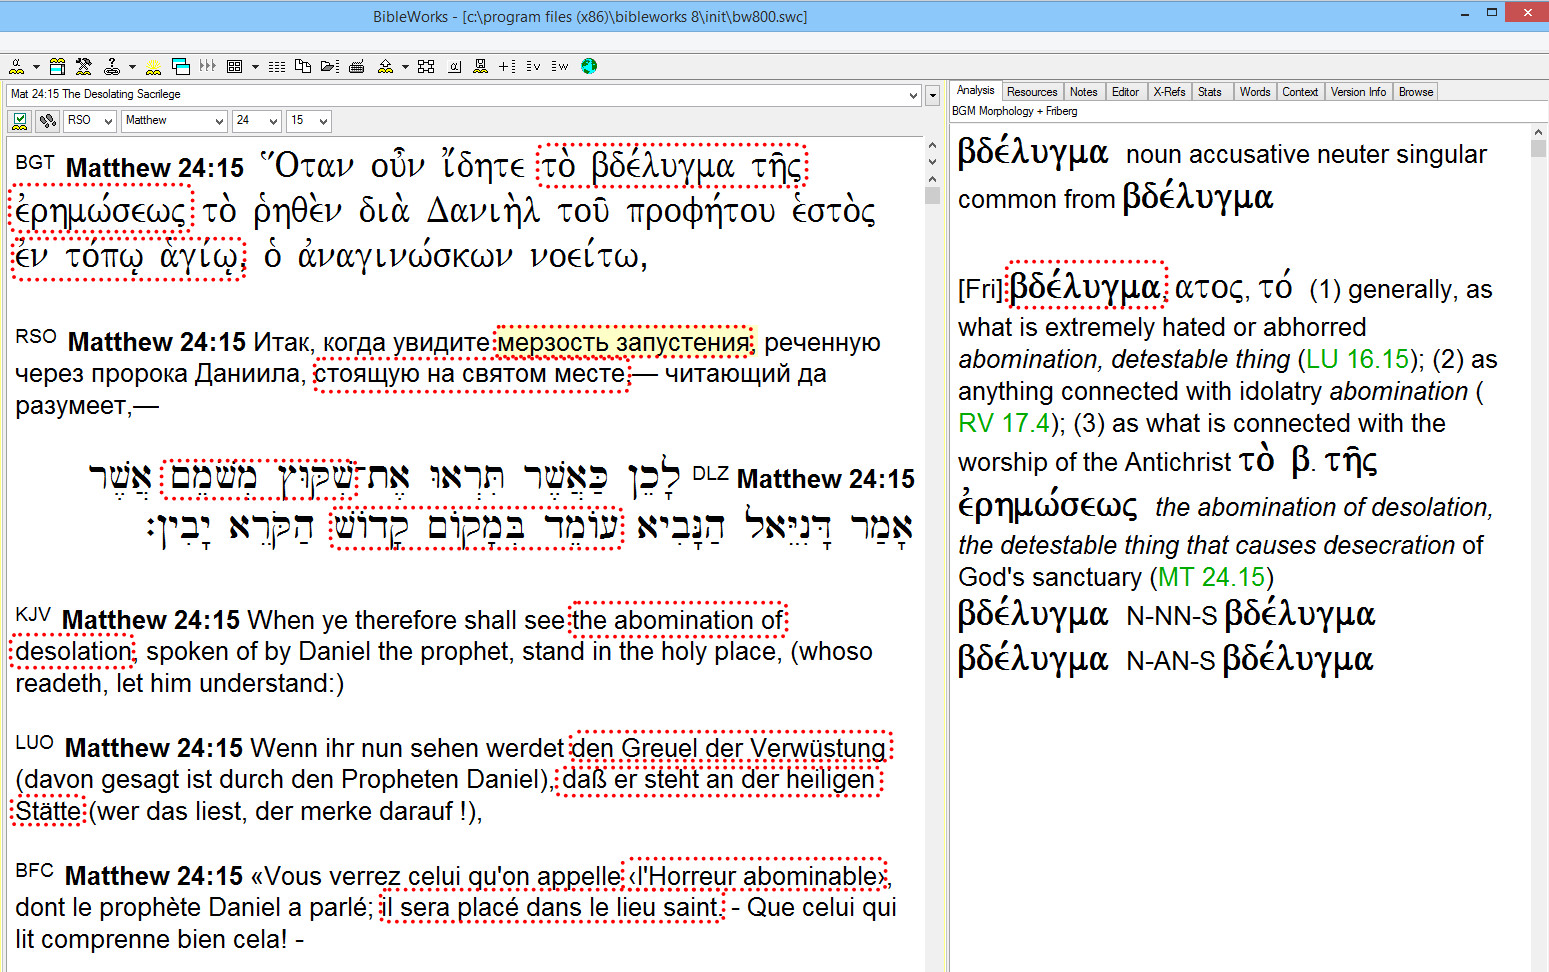Click the connected boxes diagram icon
1549x972 pixels.
click(426, 66)
